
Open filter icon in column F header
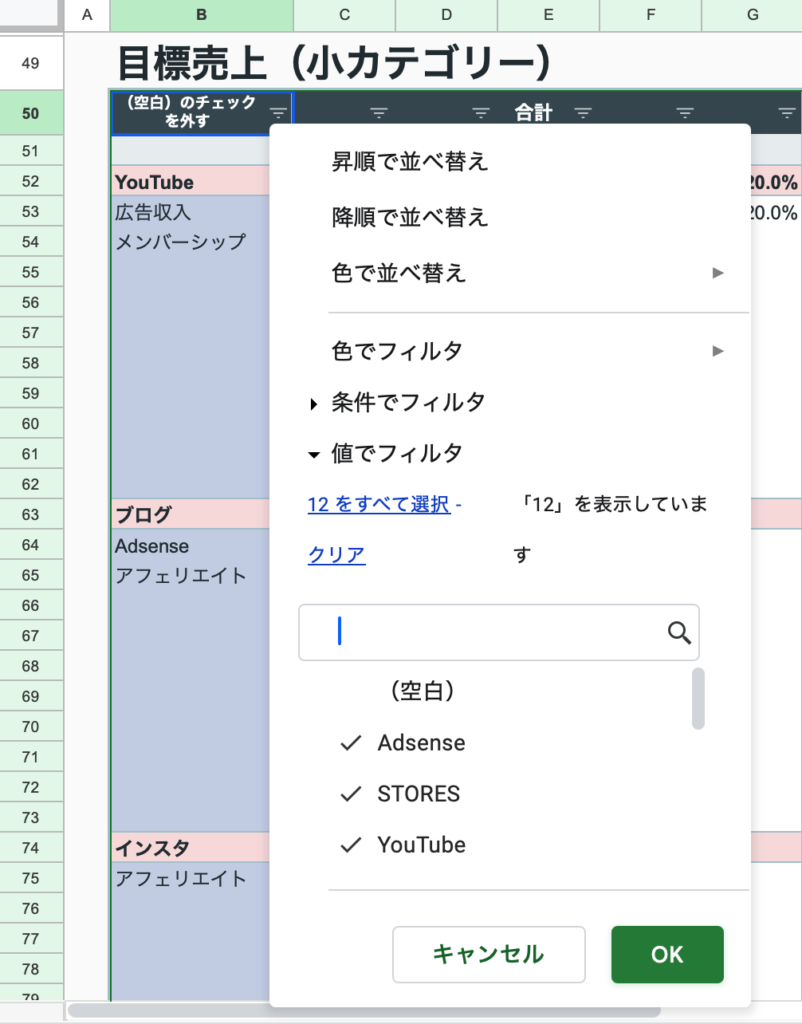tap(684, 113)
